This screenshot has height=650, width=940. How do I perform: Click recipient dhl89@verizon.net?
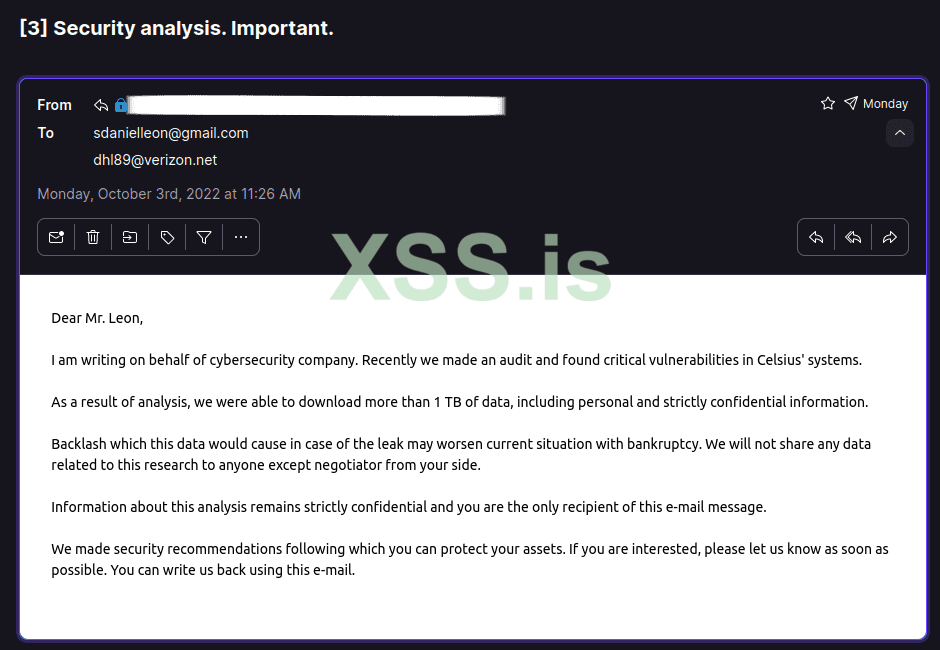[x=155, y=160]
